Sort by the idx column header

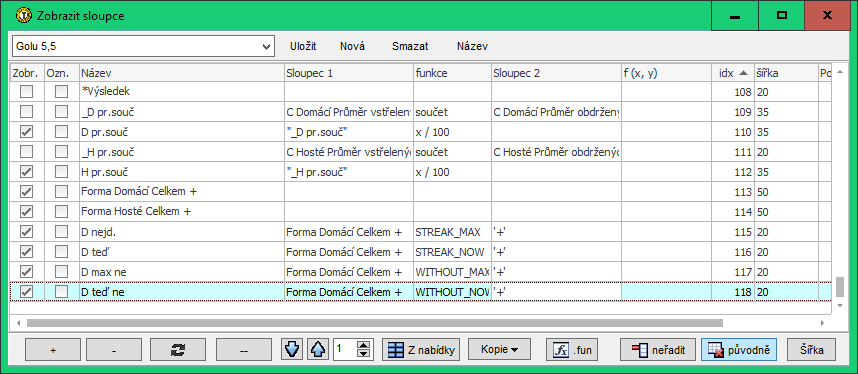click(x=733, y=72)
